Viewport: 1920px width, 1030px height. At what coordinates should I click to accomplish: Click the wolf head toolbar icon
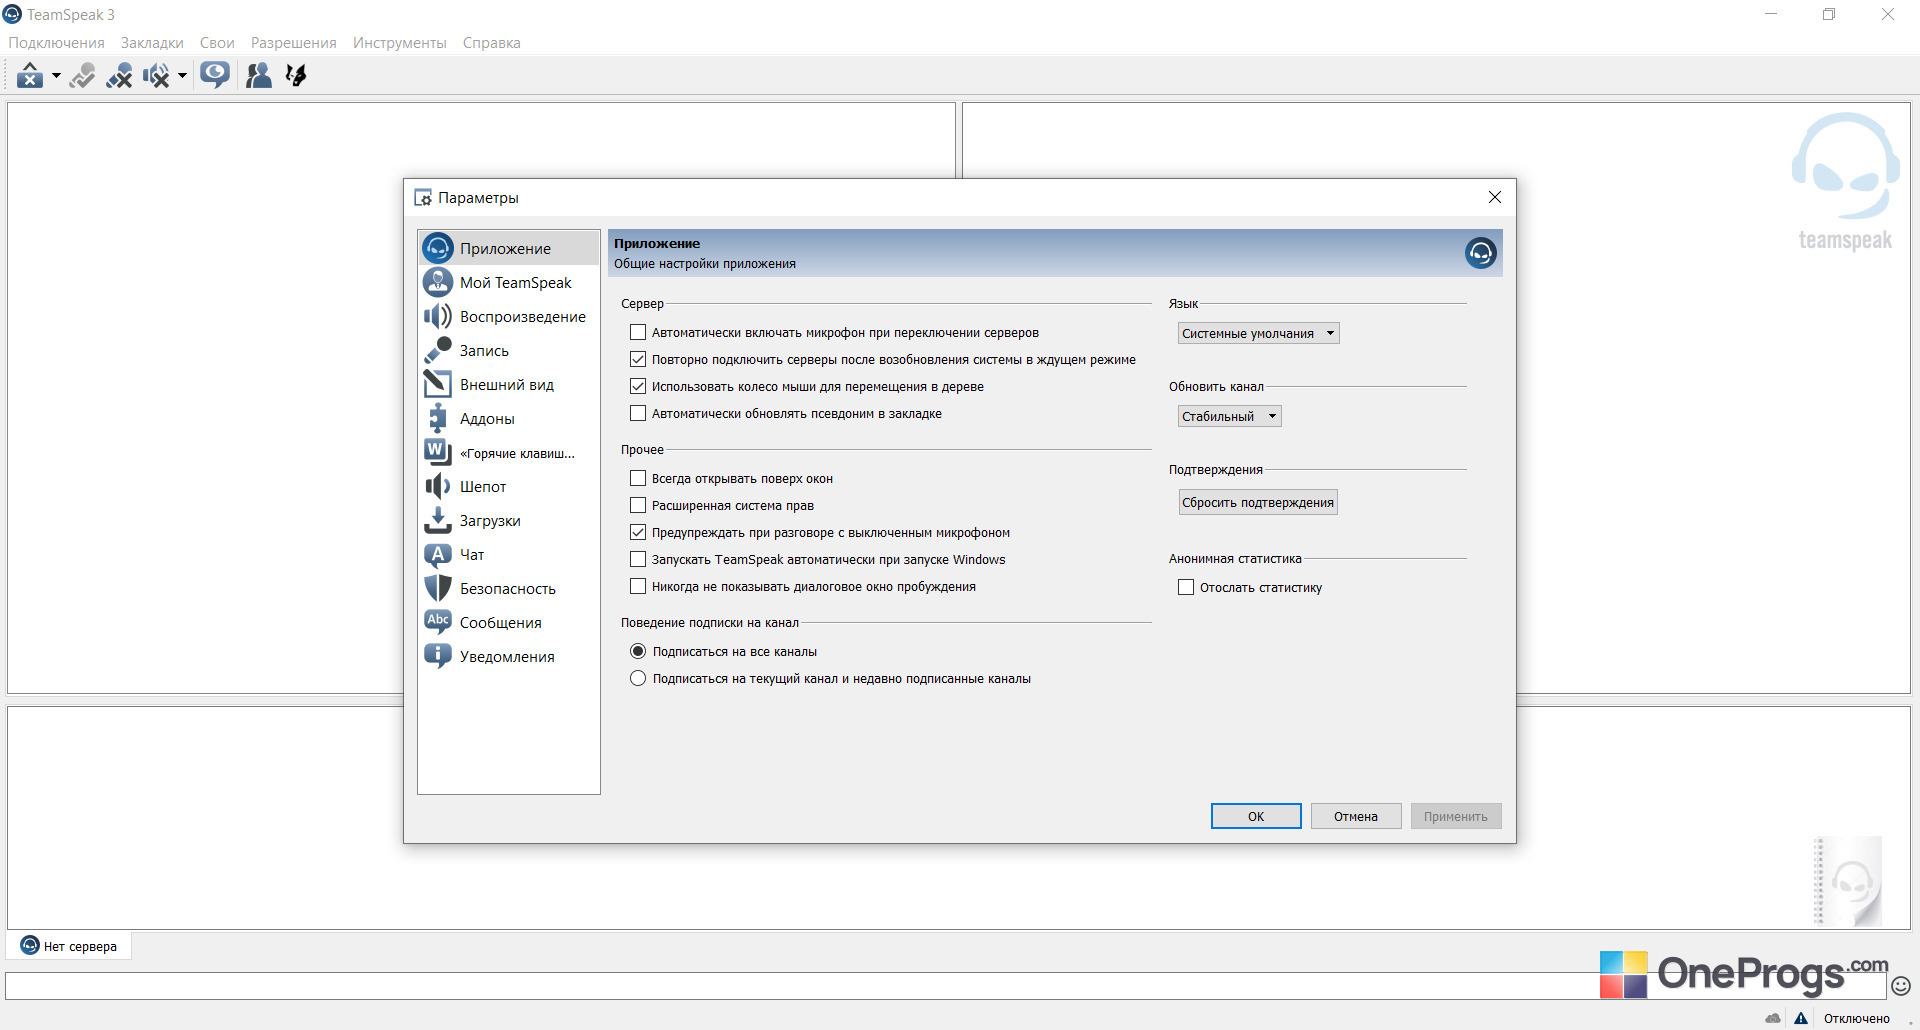[x=296, y=75]
